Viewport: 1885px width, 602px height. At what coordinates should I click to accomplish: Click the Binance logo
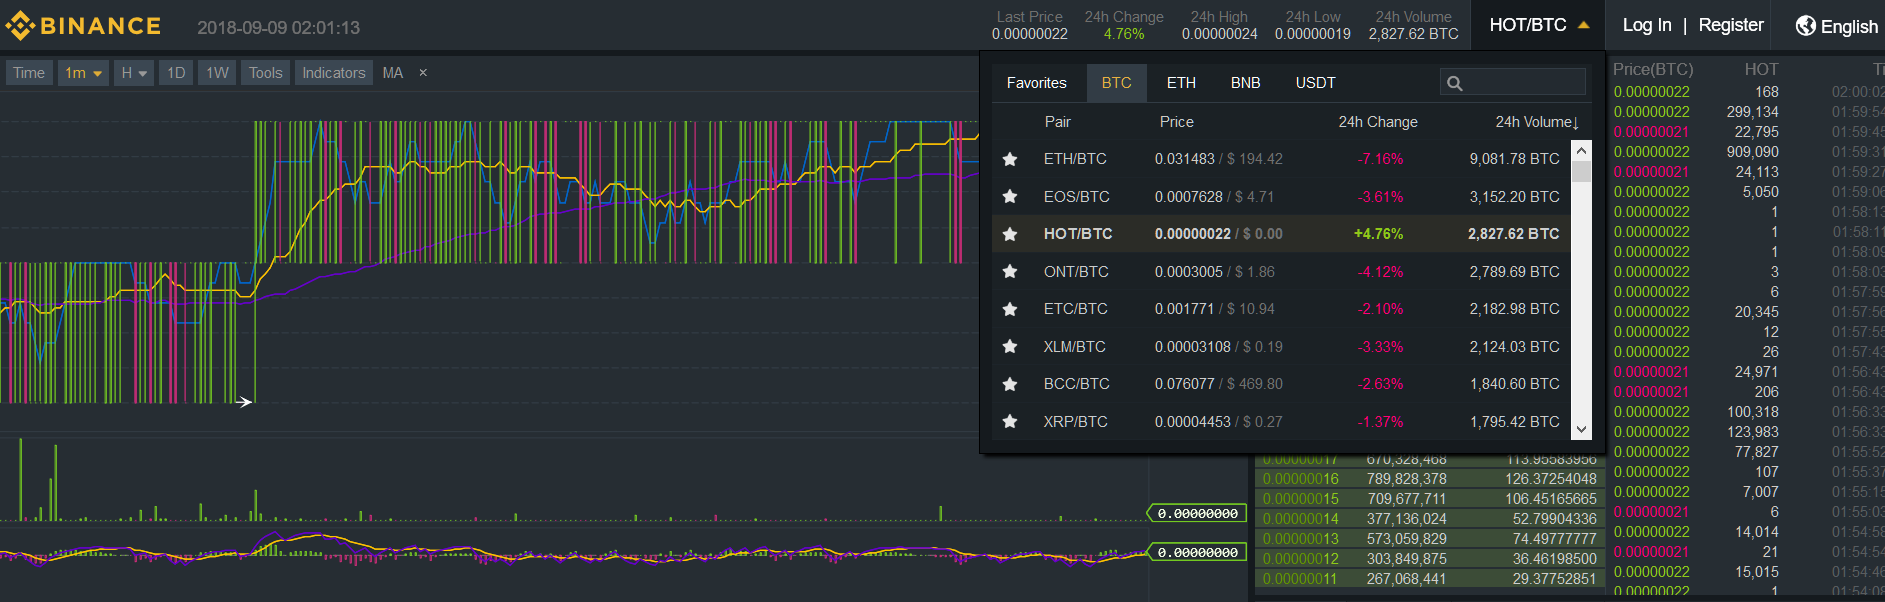point(83,26)
